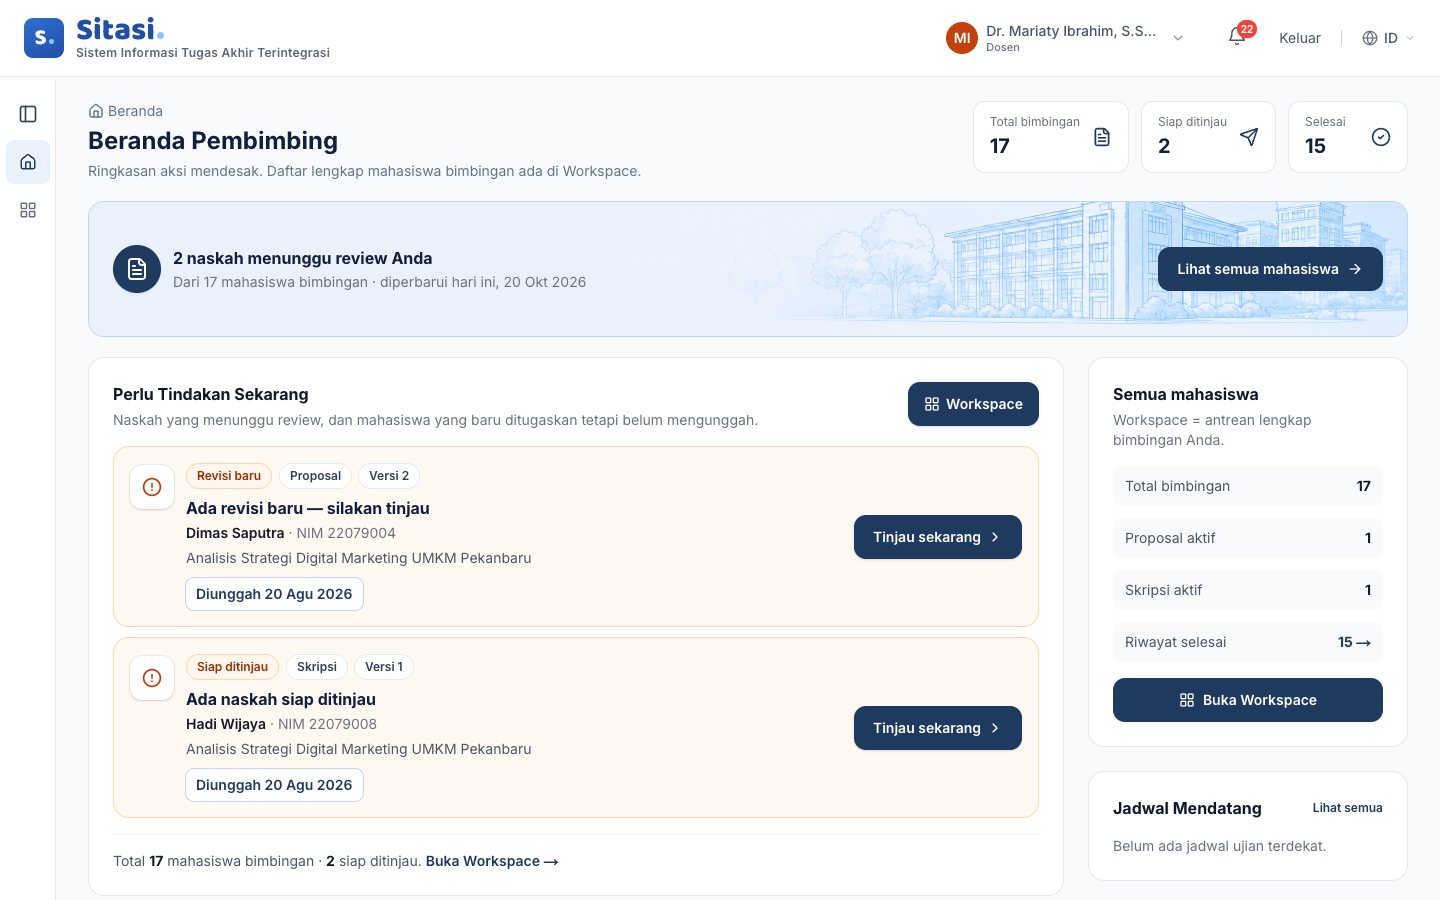Click the alert icon beside Hadi Wijaya's card
The image size is (1440, 900).
click(x=152, y=678)
